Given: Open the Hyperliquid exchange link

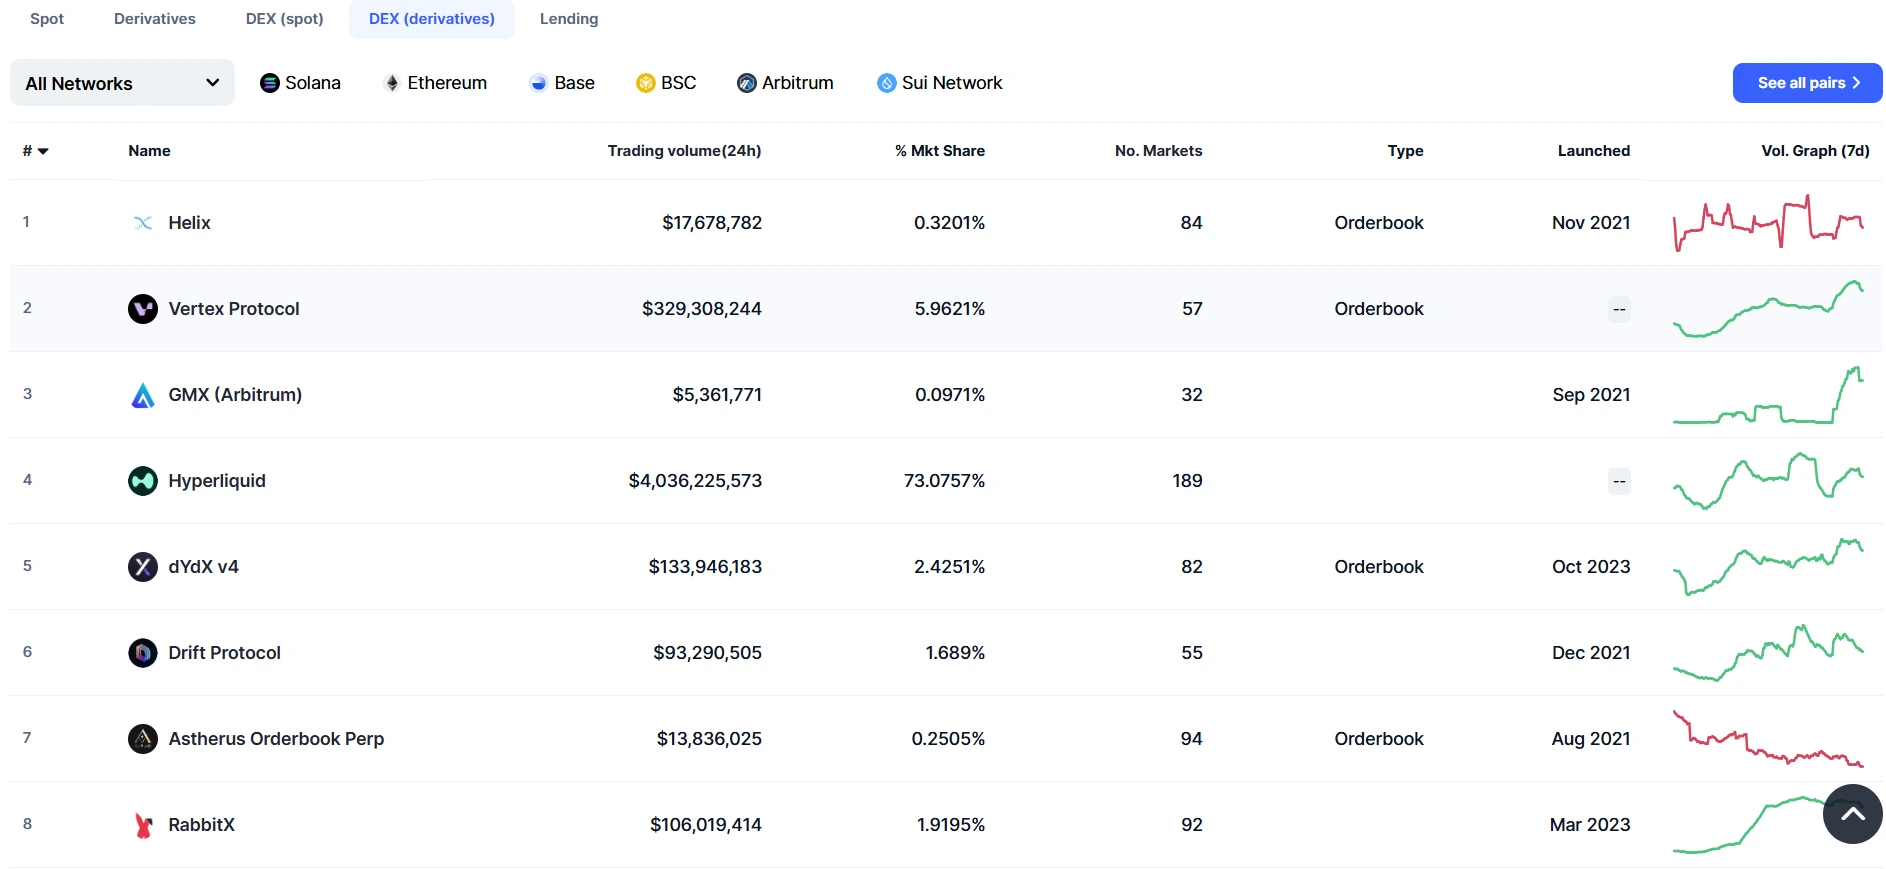Looking at the screenshot, I should (217, 481).
